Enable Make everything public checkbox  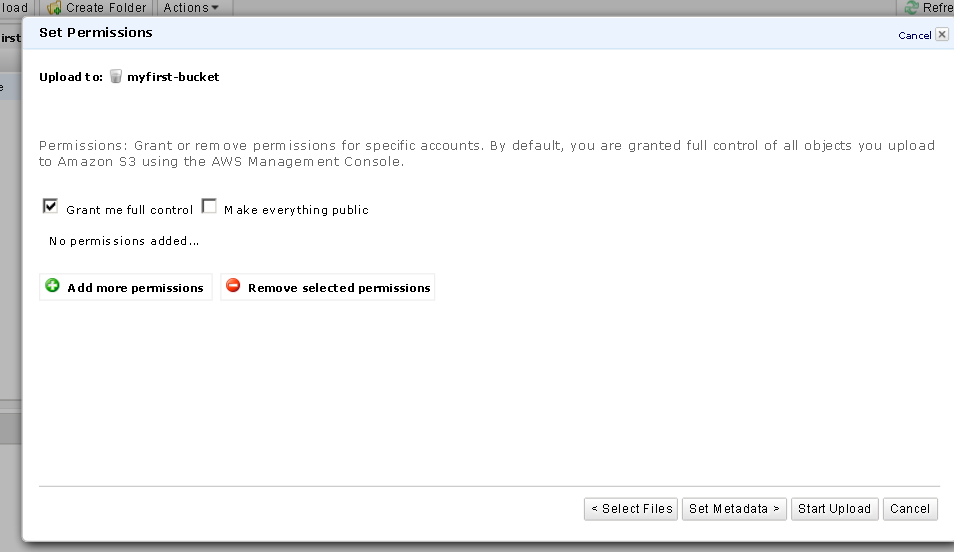[209, 207]
